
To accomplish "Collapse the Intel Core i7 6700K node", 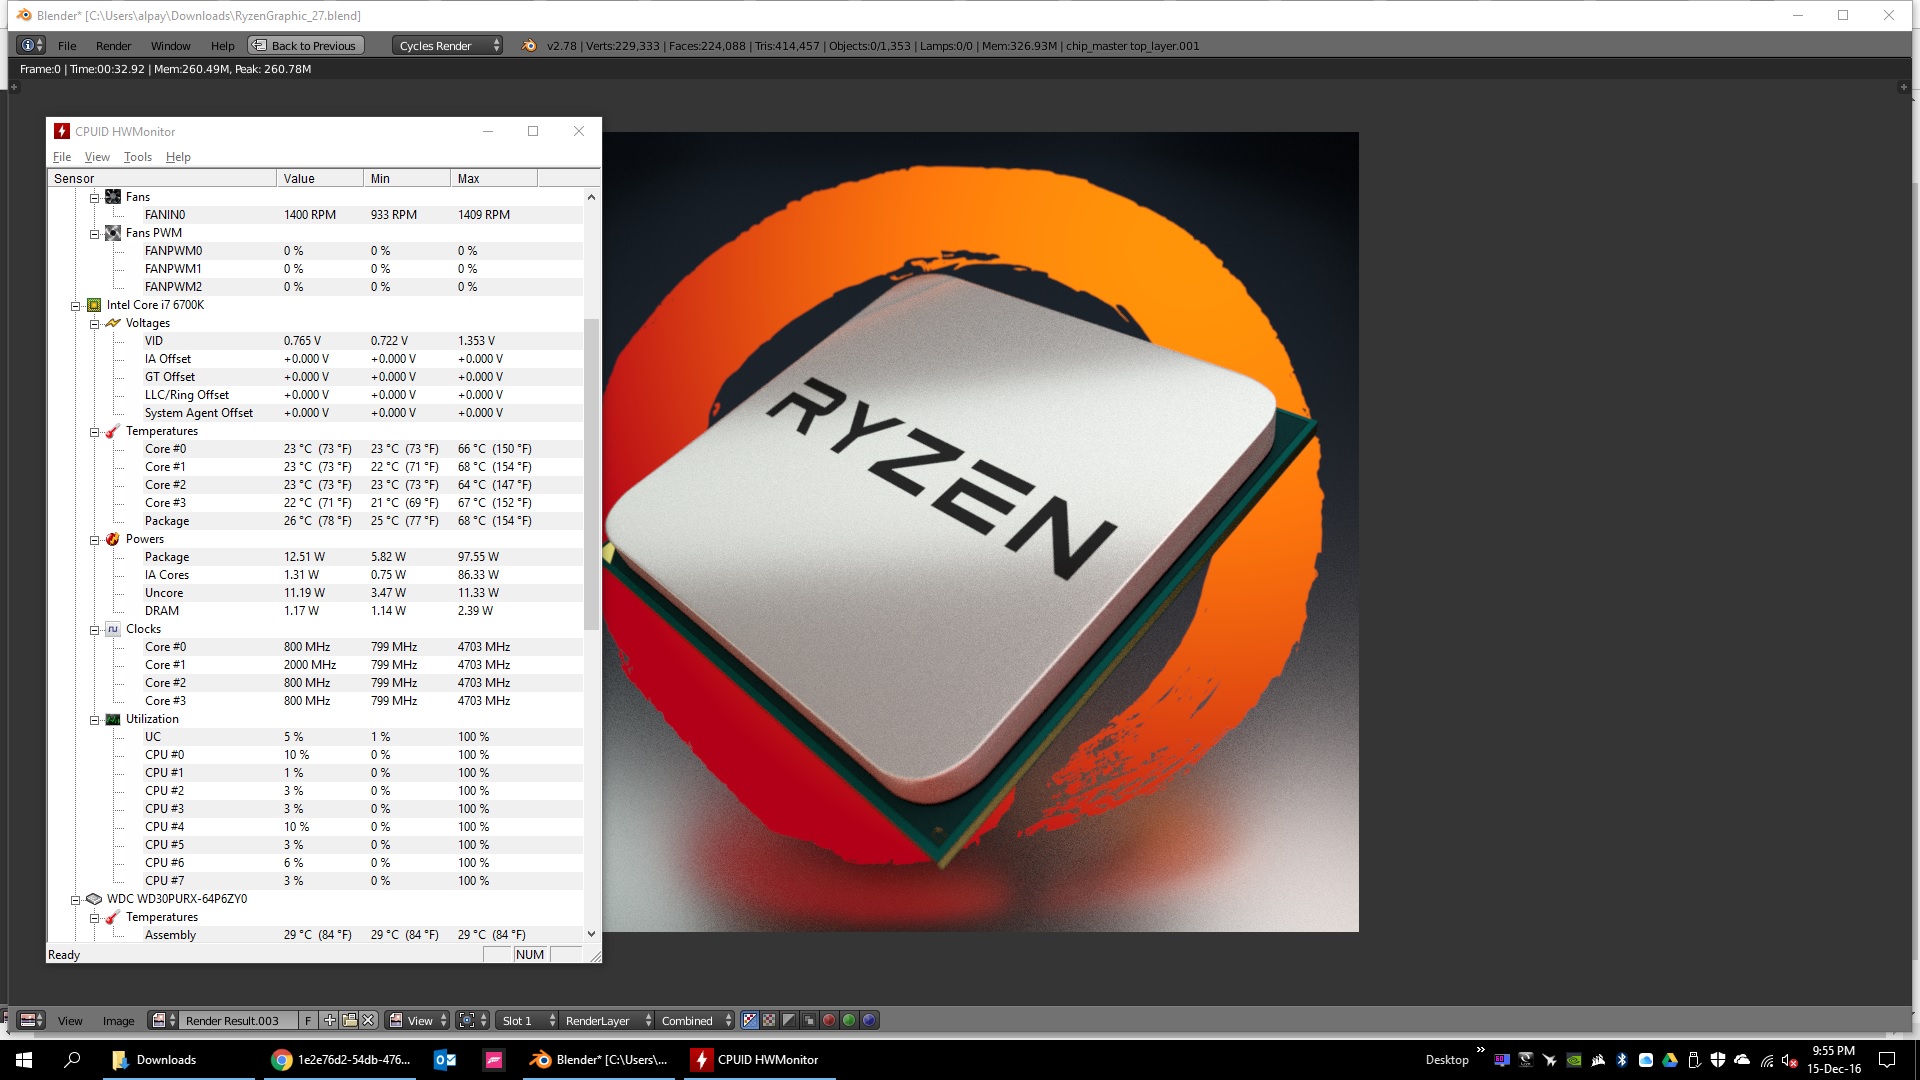I will [x=75, y=306].
